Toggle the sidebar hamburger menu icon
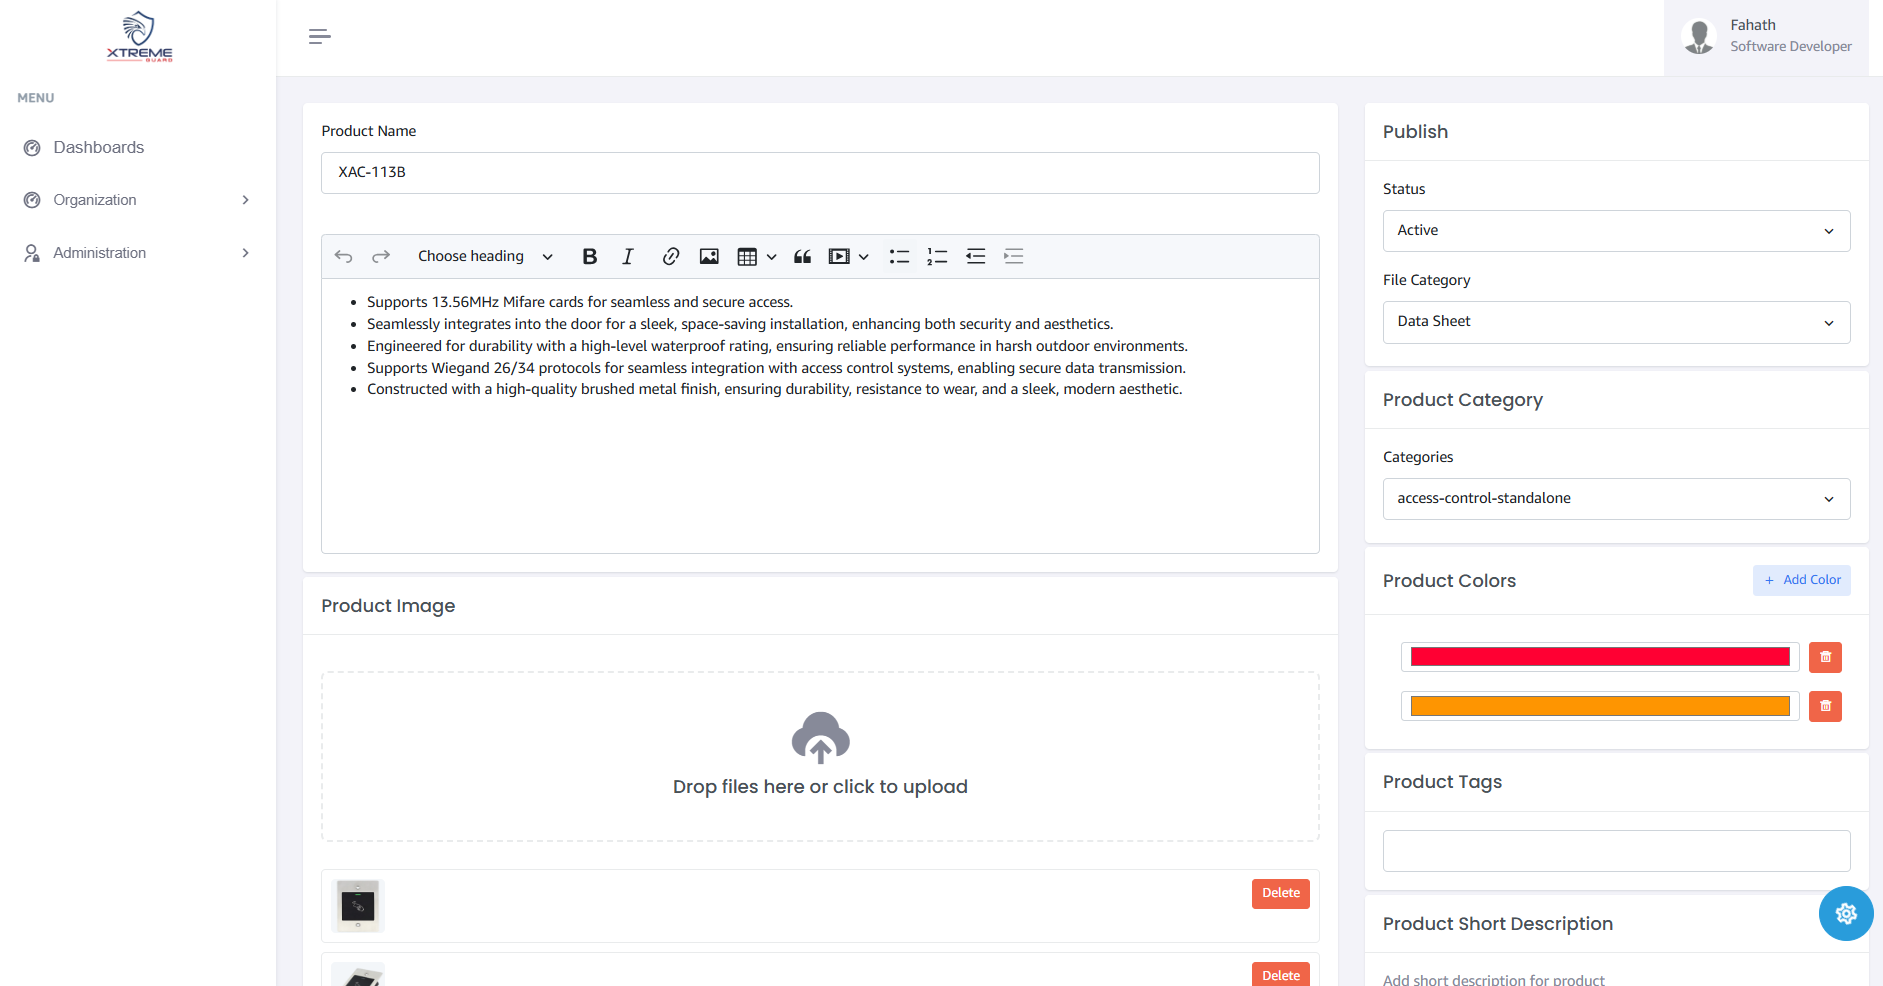 pyautogui.click(x=319, y=37)
